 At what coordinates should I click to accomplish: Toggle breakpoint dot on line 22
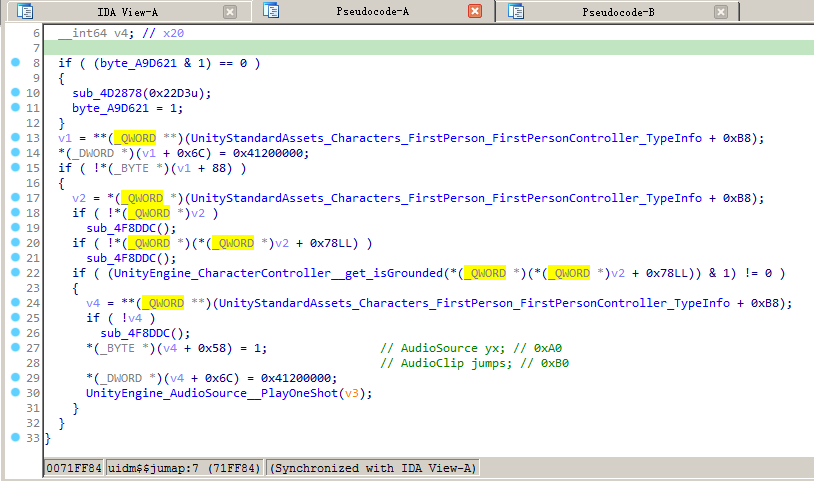click(x=16, y=272)
